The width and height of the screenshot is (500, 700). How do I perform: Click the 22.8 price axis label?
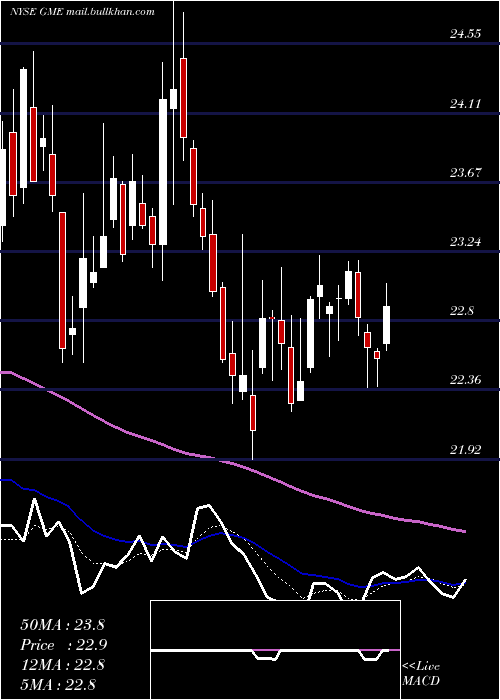point(462,311)
